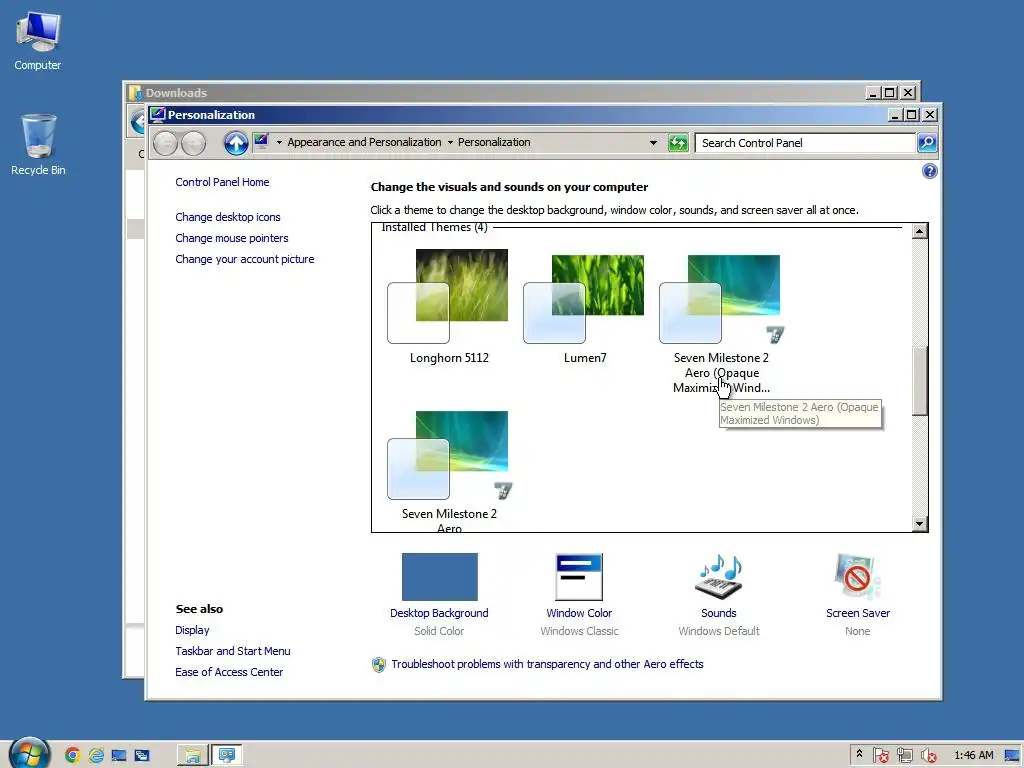
Task: Expand the arrow before Appearance and Personalization
Action: 279,142
